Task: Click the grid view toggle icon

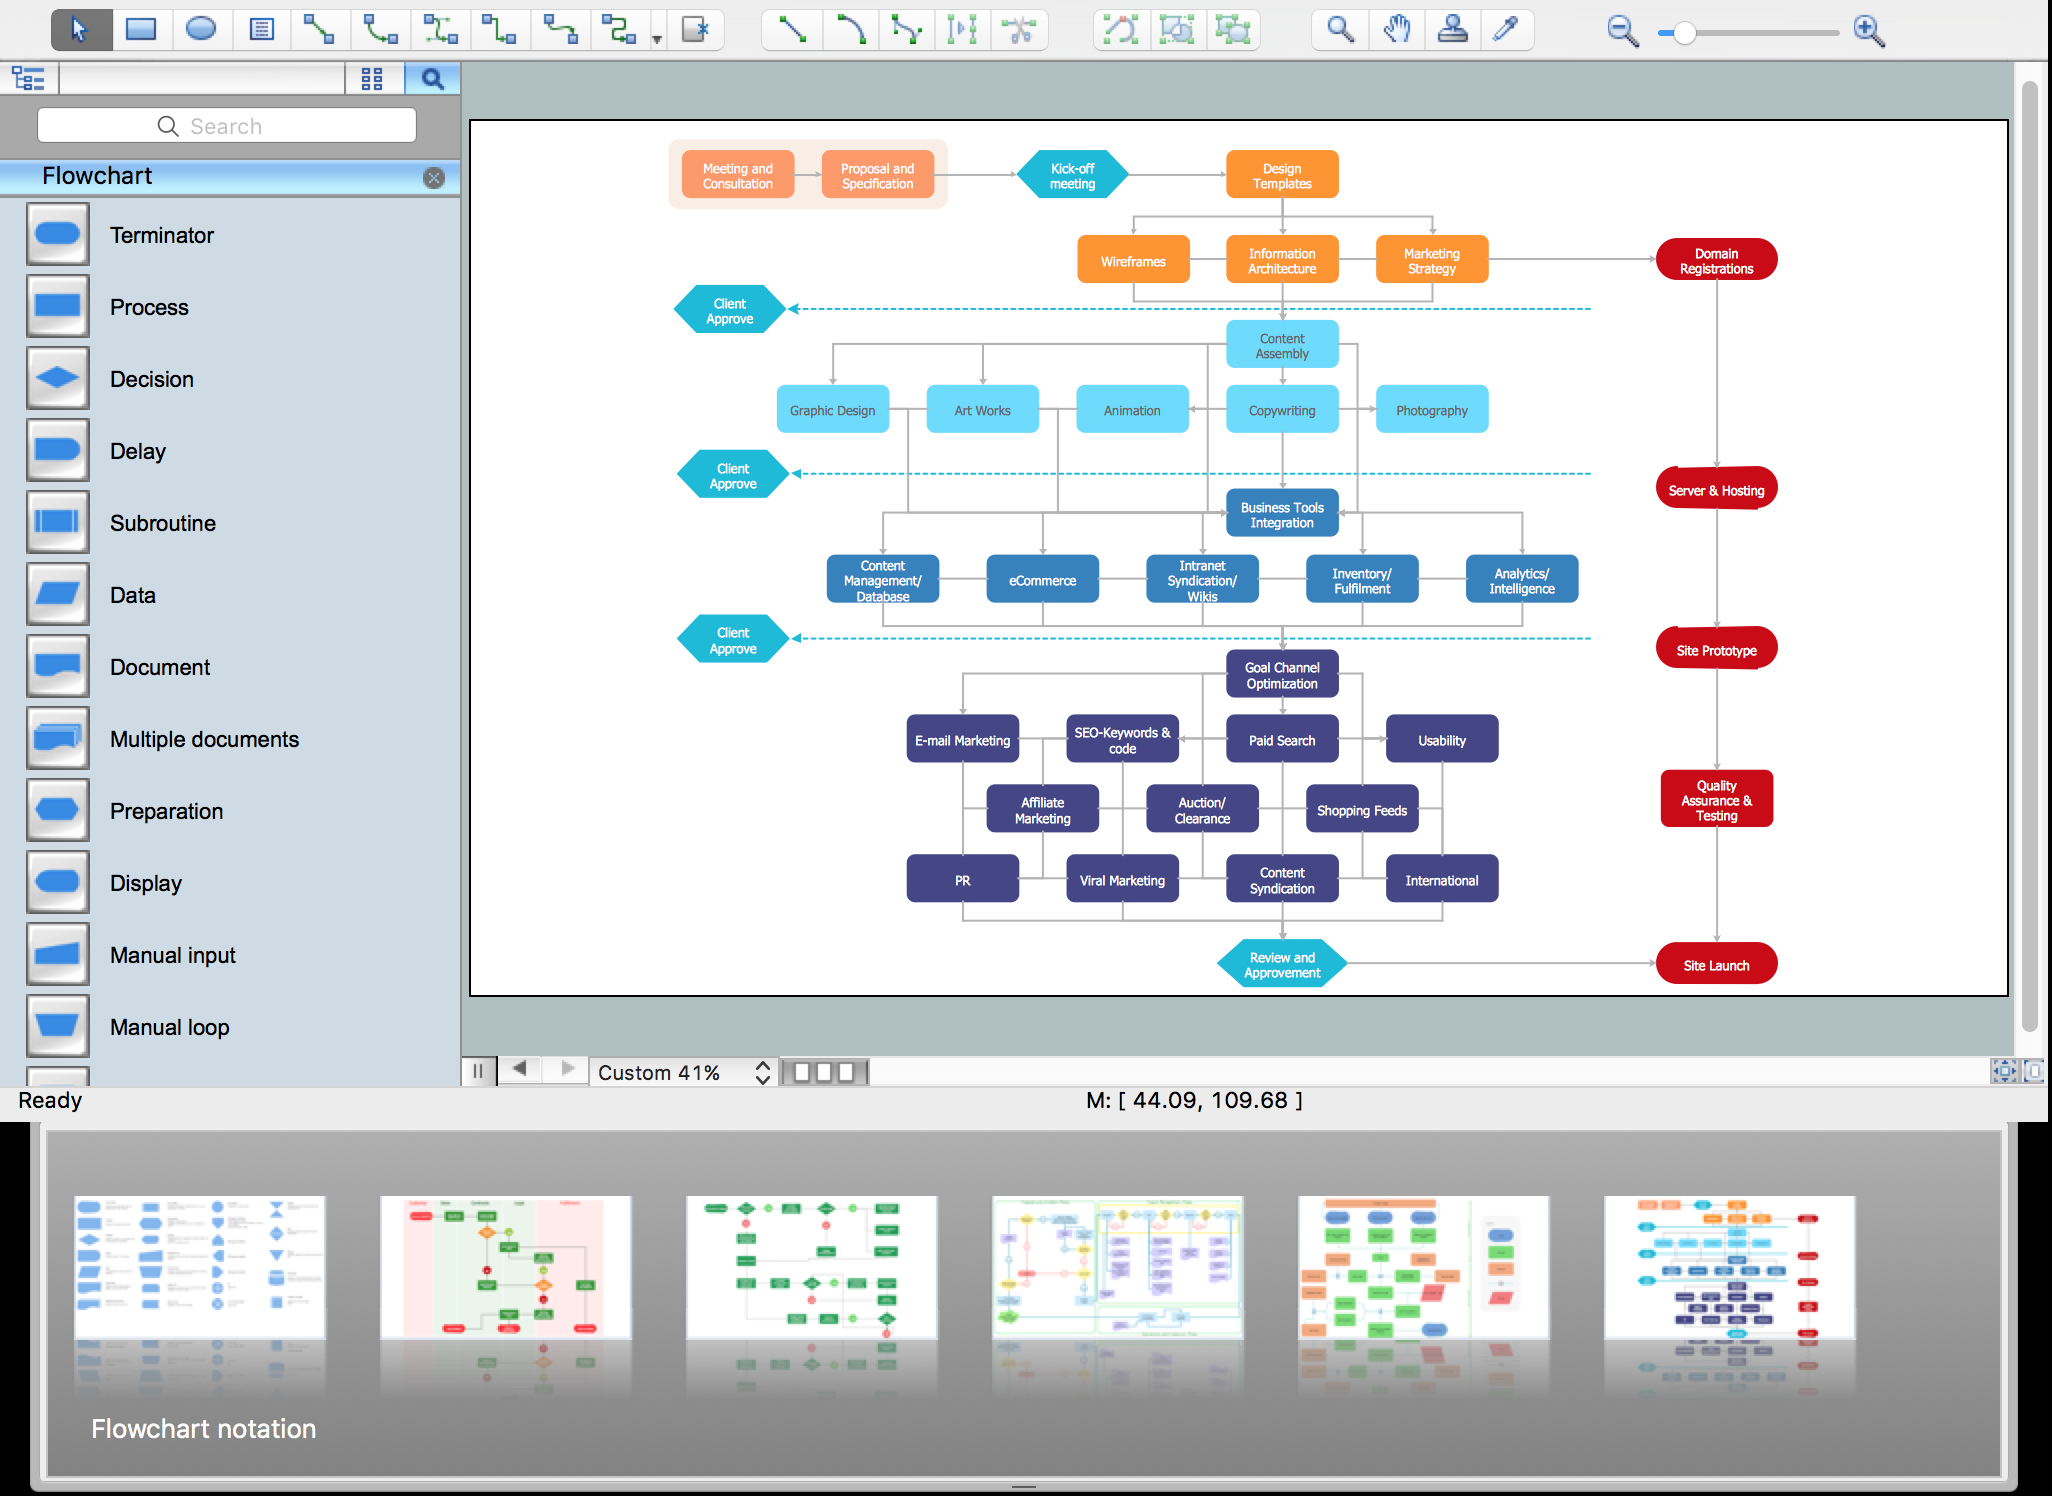Action: click(373, 76)
